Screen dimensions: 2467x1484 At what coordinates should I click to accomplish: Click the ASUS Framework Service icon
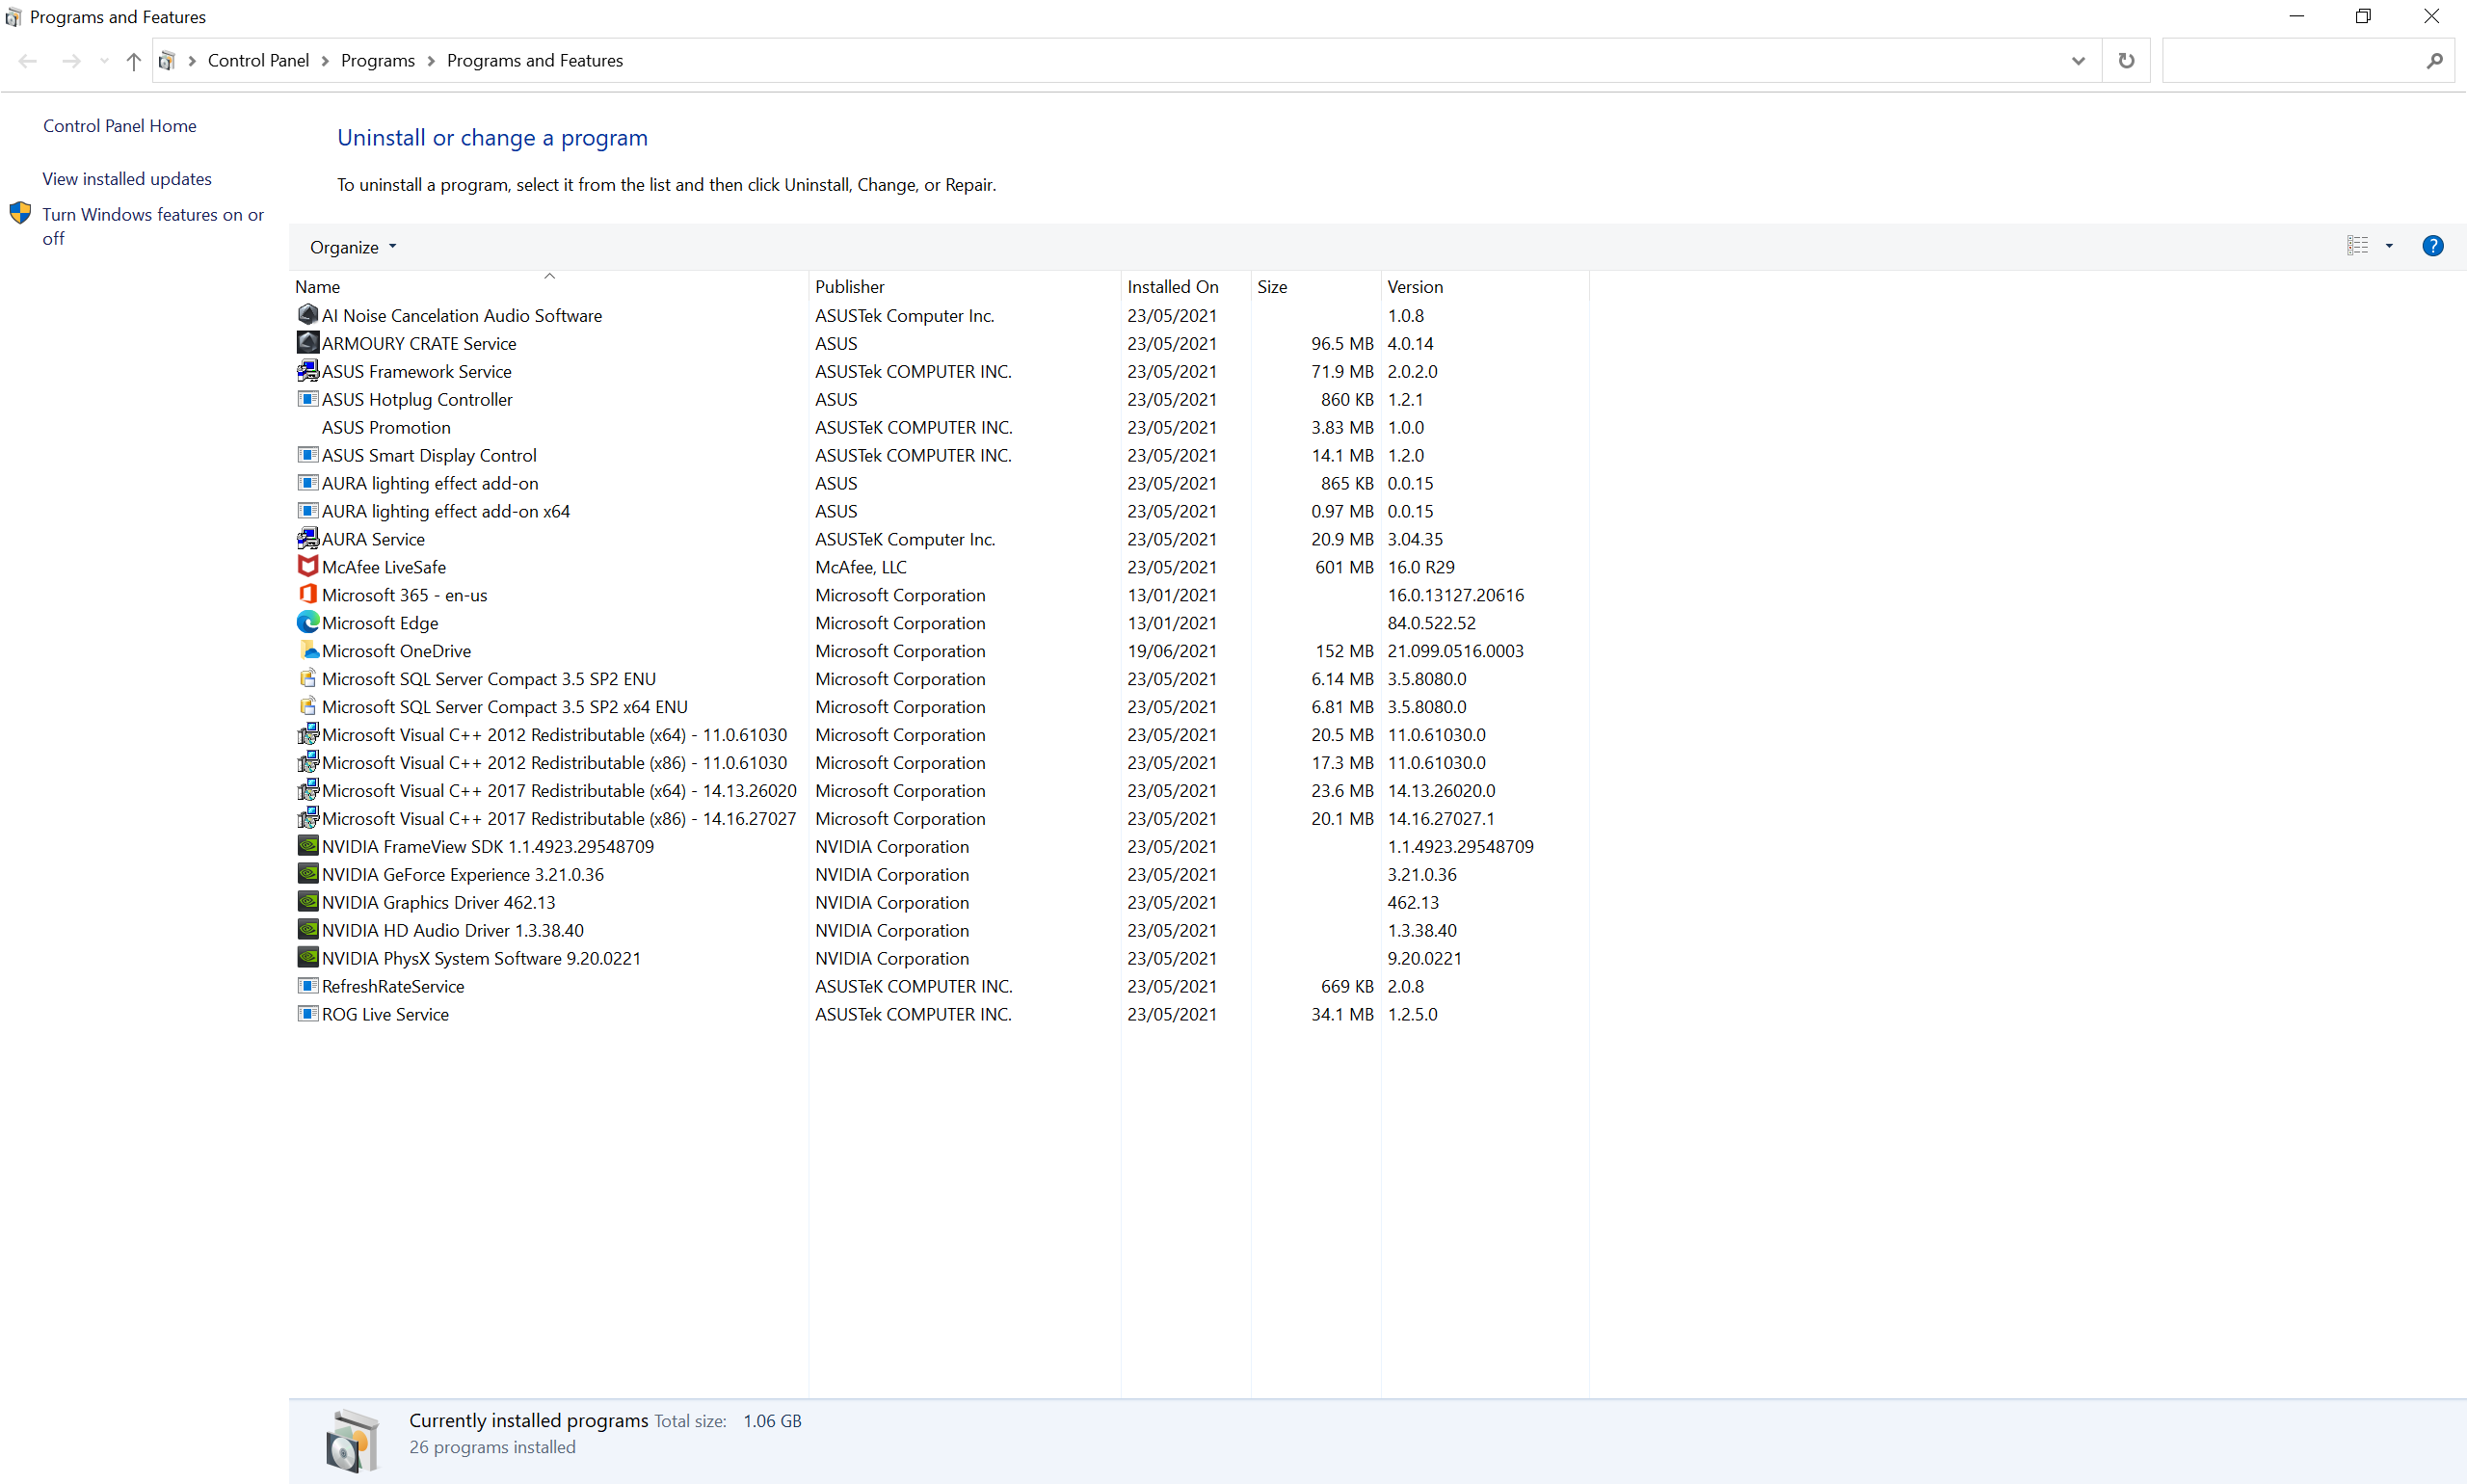[308, 370]
